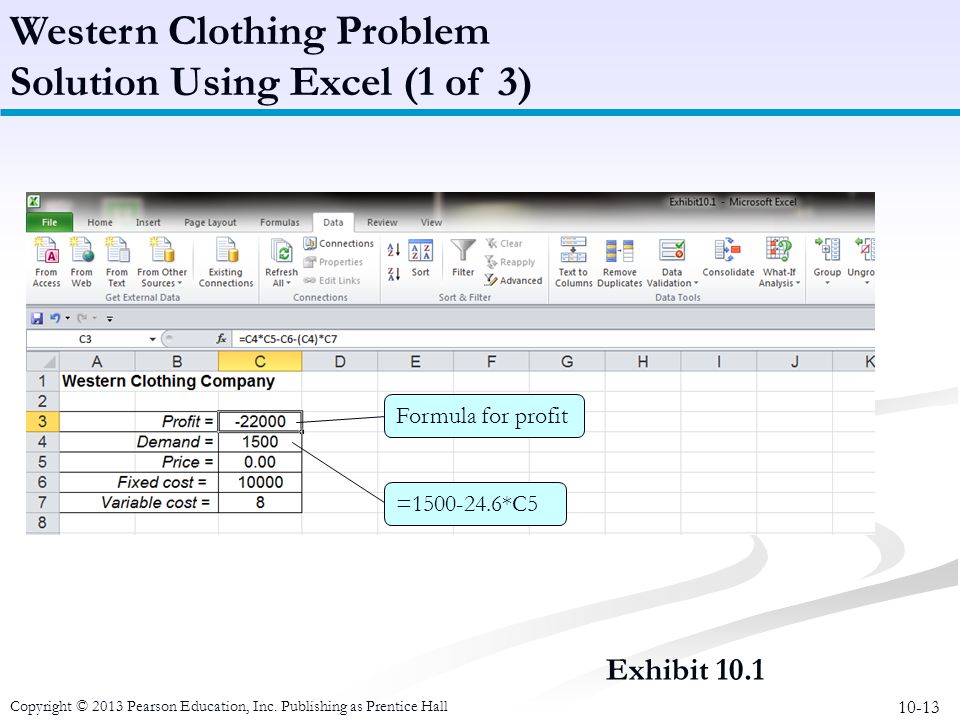The width and height of the screenshot is (960, 720).
Task: Expand the Undo history dropdown
Action: click(x=67, y=318)
